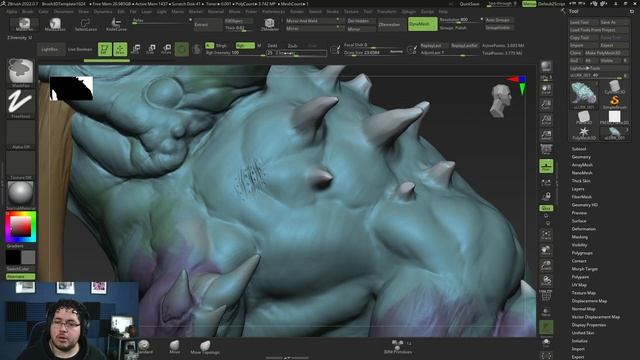
Task: Open the Color menu
Action: point(43,11)
